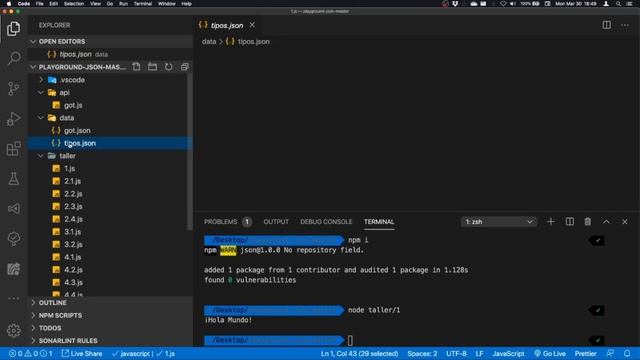
Task: Close the tipos.json editor tab
Action: pos(252,25)
